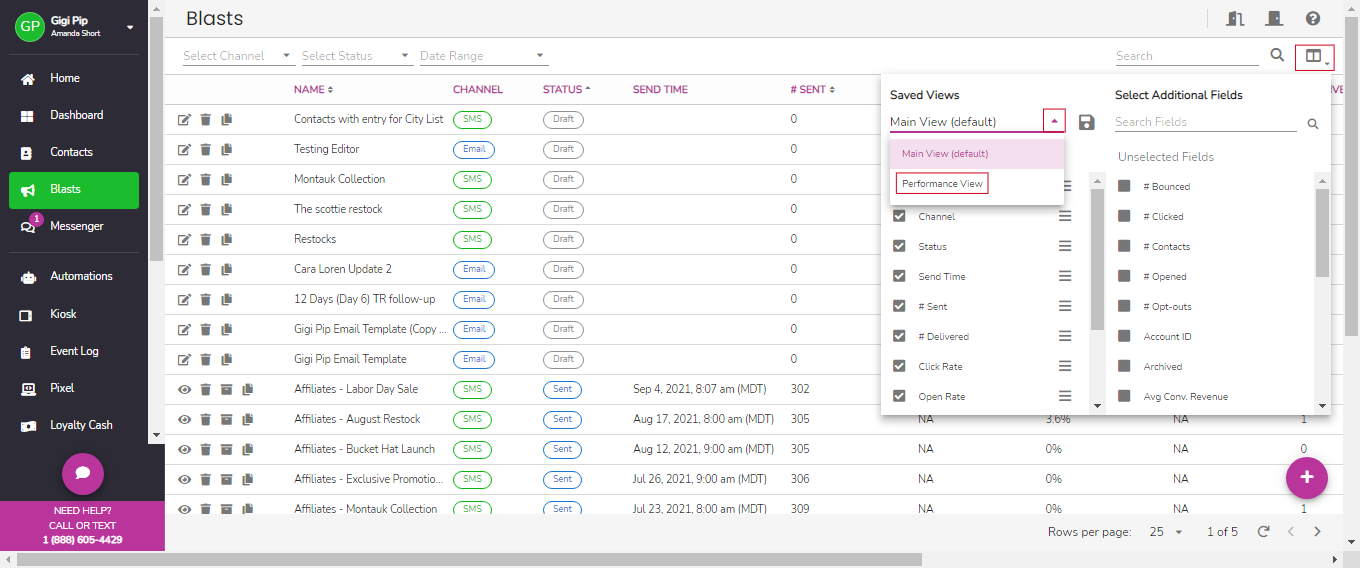Collapse the Saved Views dropdown arrow
The image size is (1360, 568).
pos(1054,121)
